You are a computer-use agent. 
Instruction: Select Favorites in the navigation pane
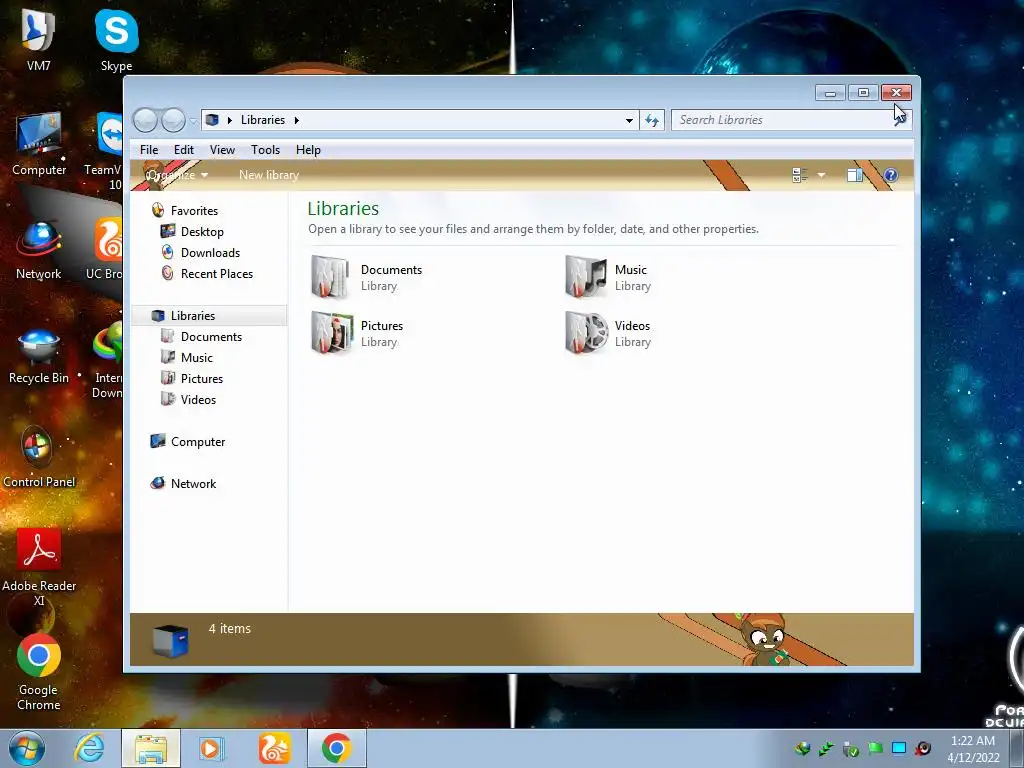pos(194,210)
